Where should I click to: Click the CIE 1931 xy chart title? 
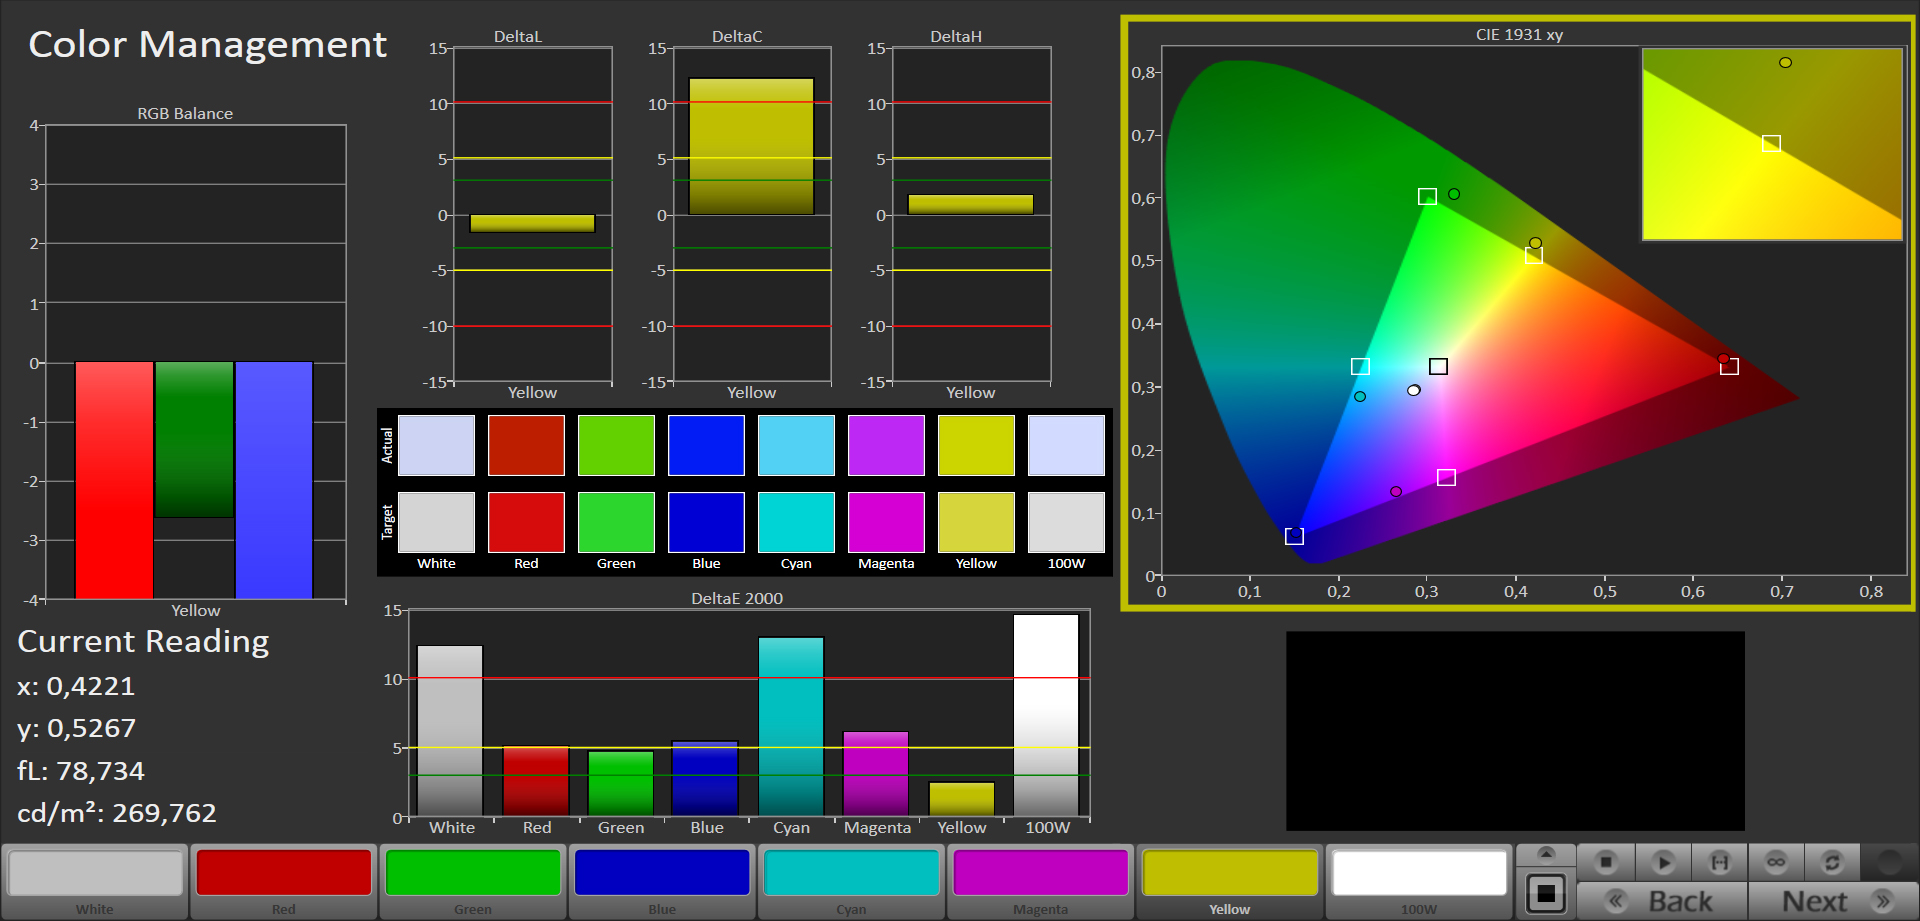(x=1519, y=35)
